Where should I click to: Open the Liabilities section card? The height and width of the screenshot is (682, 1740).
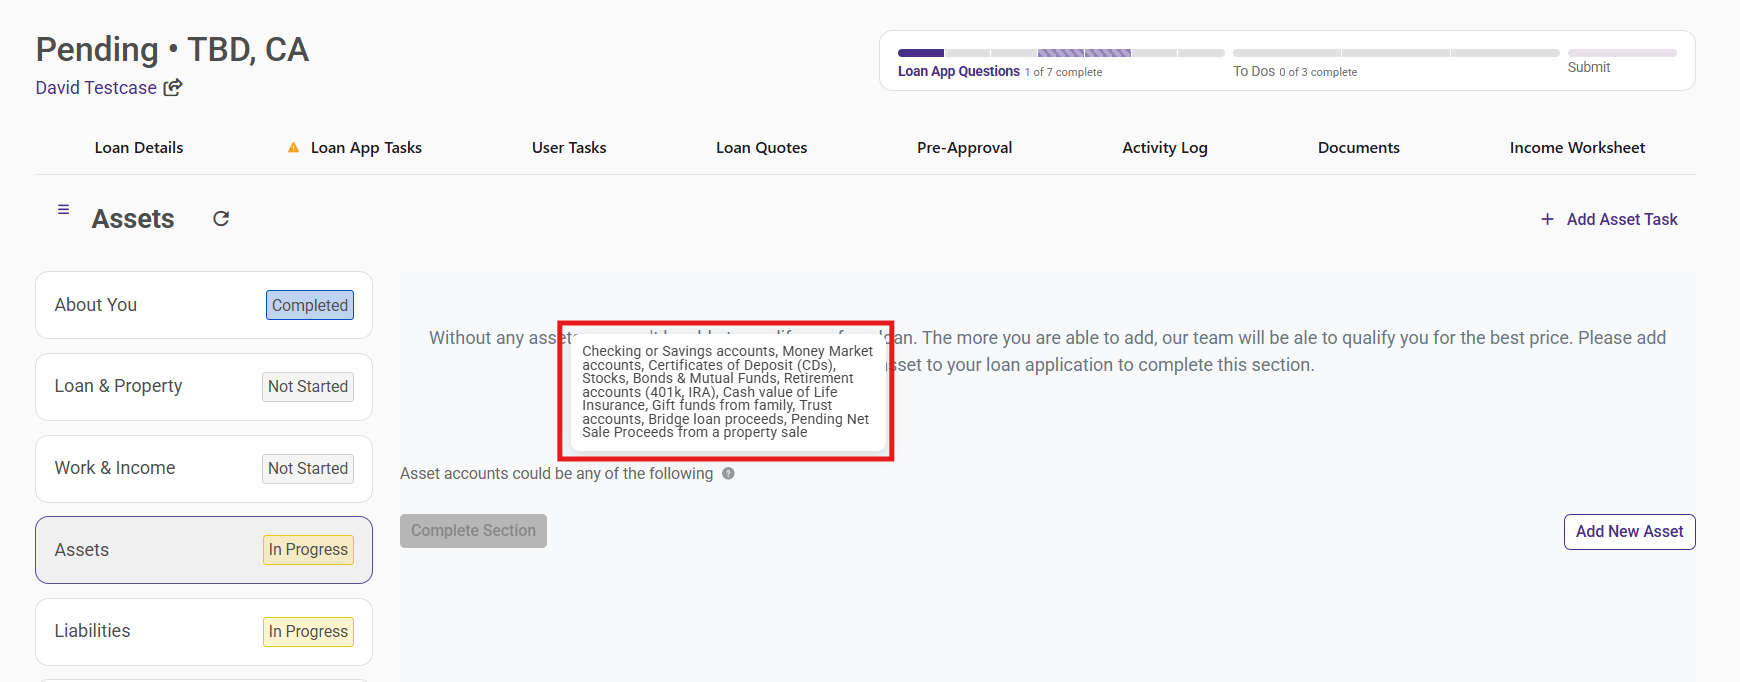click(x=204, y=632)
